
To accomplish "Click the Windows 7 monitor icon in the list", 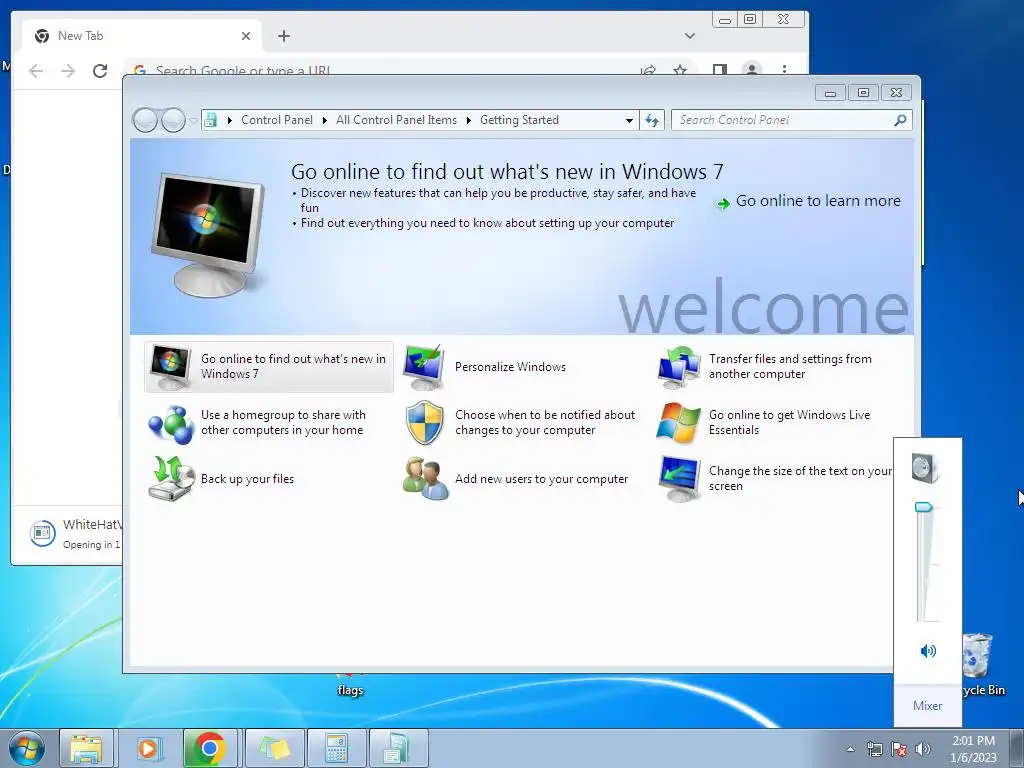I will tap(170, 367).
